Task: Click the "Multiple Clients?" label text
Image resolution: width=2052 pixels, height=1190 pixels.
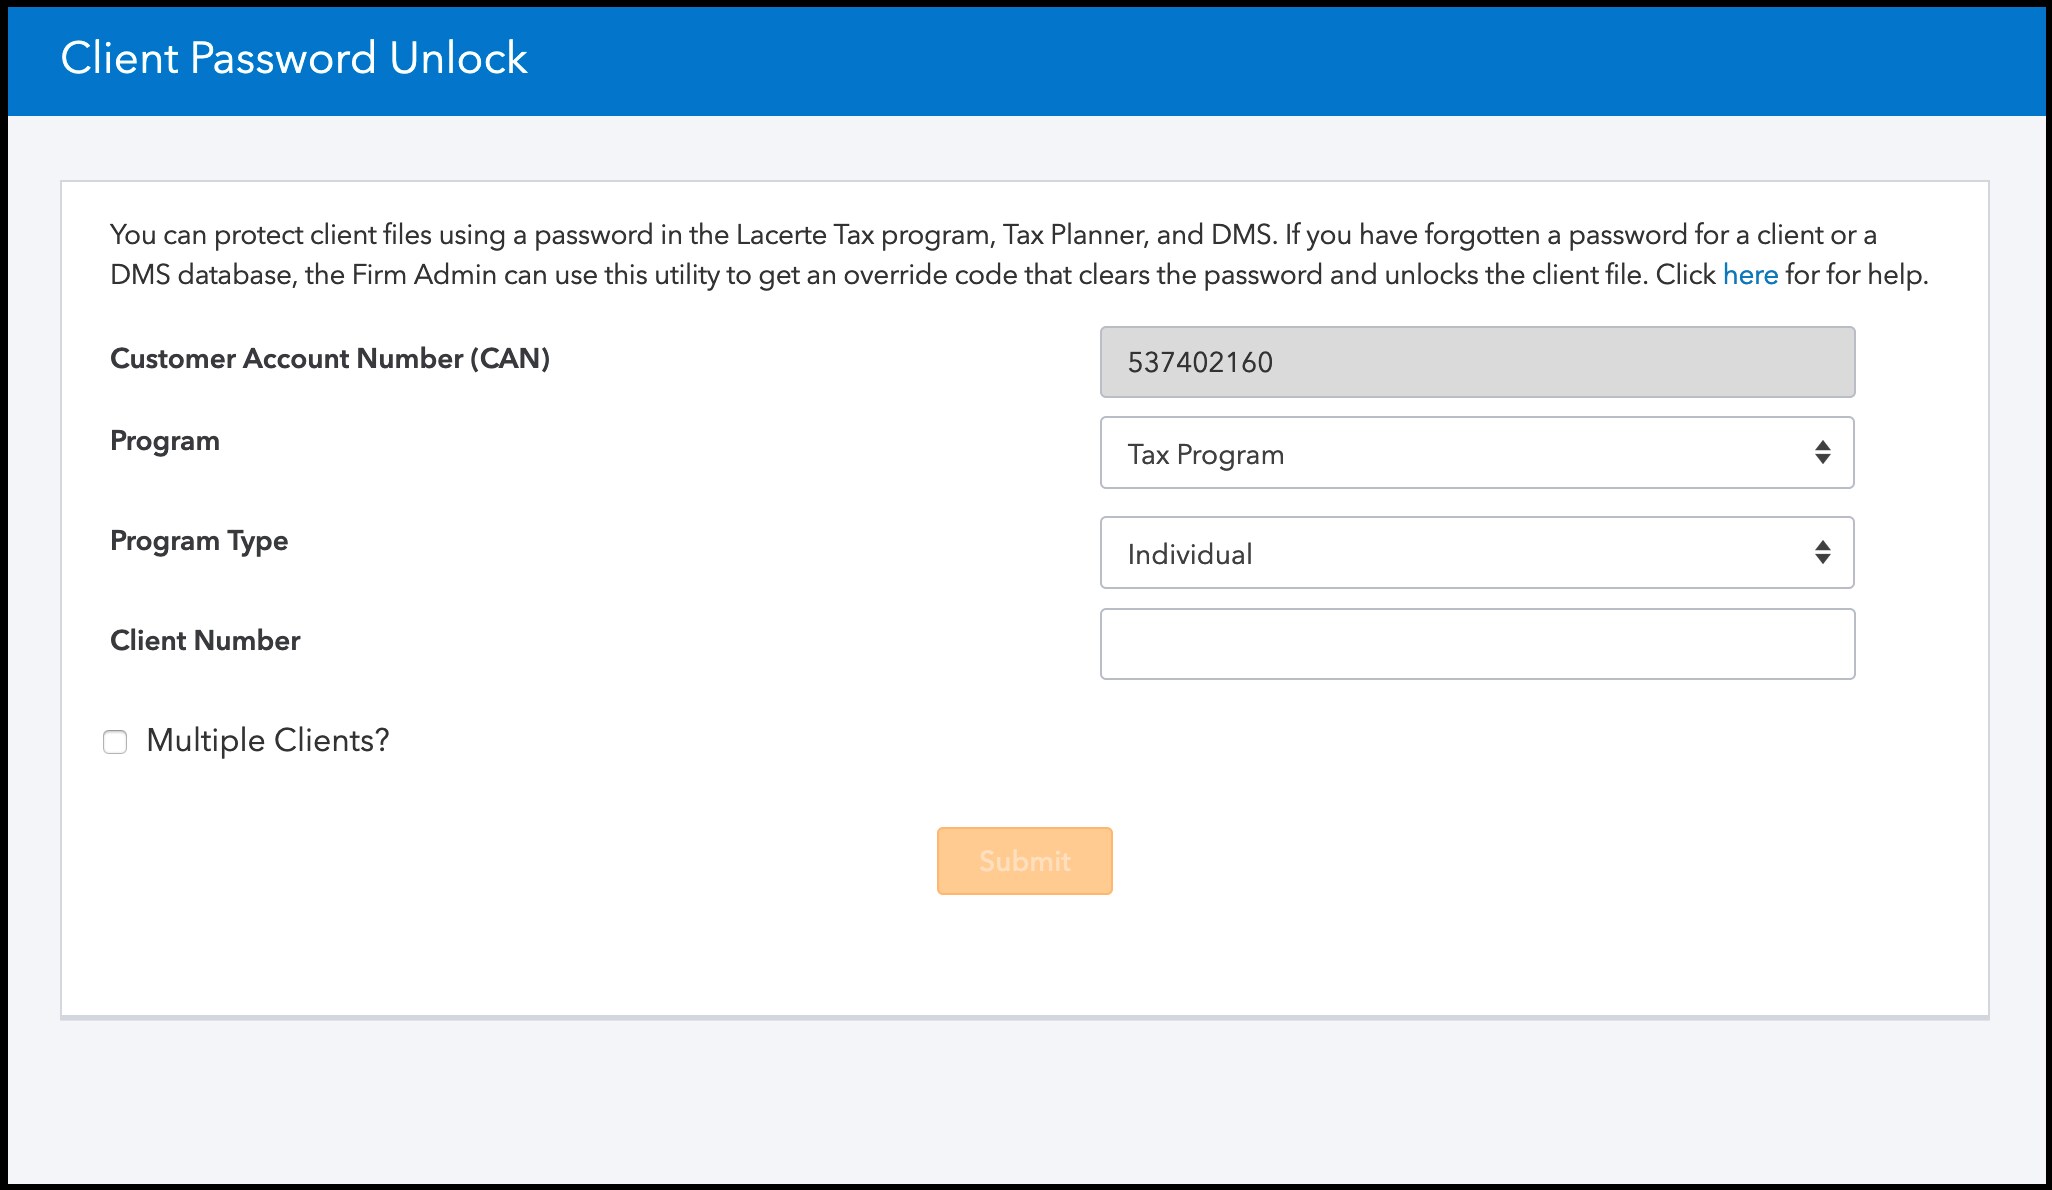Action: (267, 741)
